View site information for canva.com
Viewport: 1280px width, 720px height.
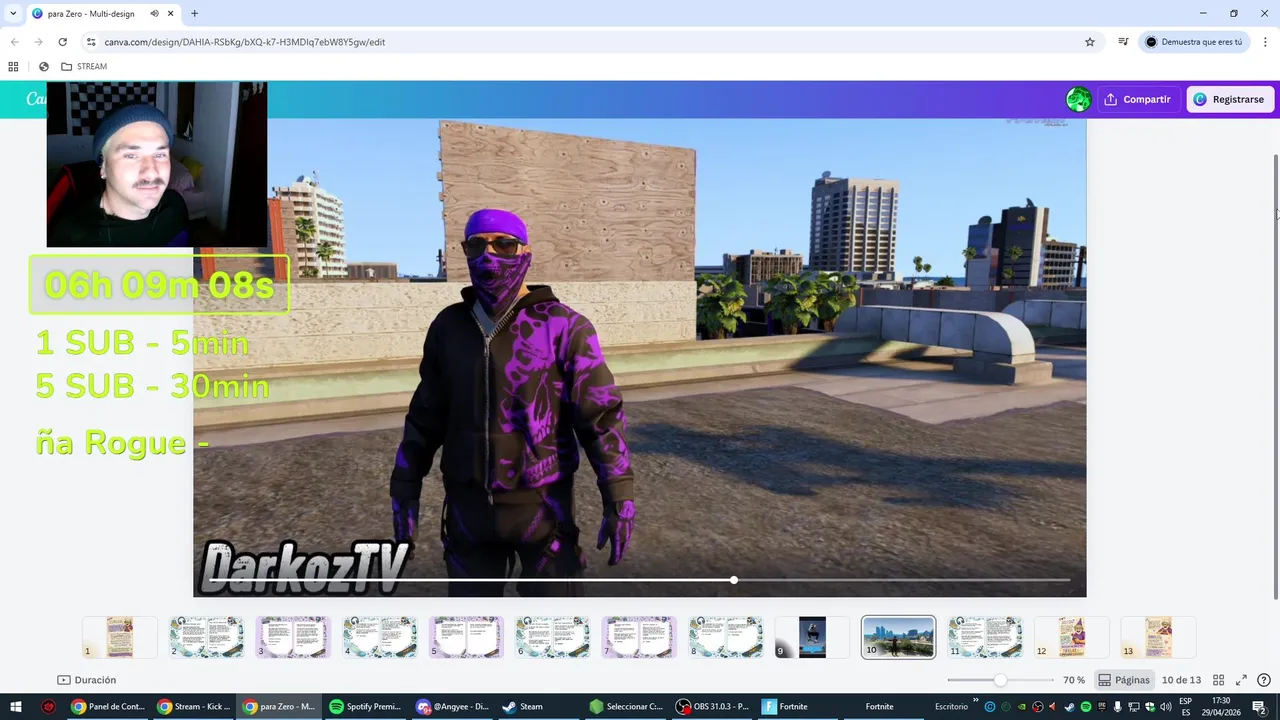tap(91, 42)
